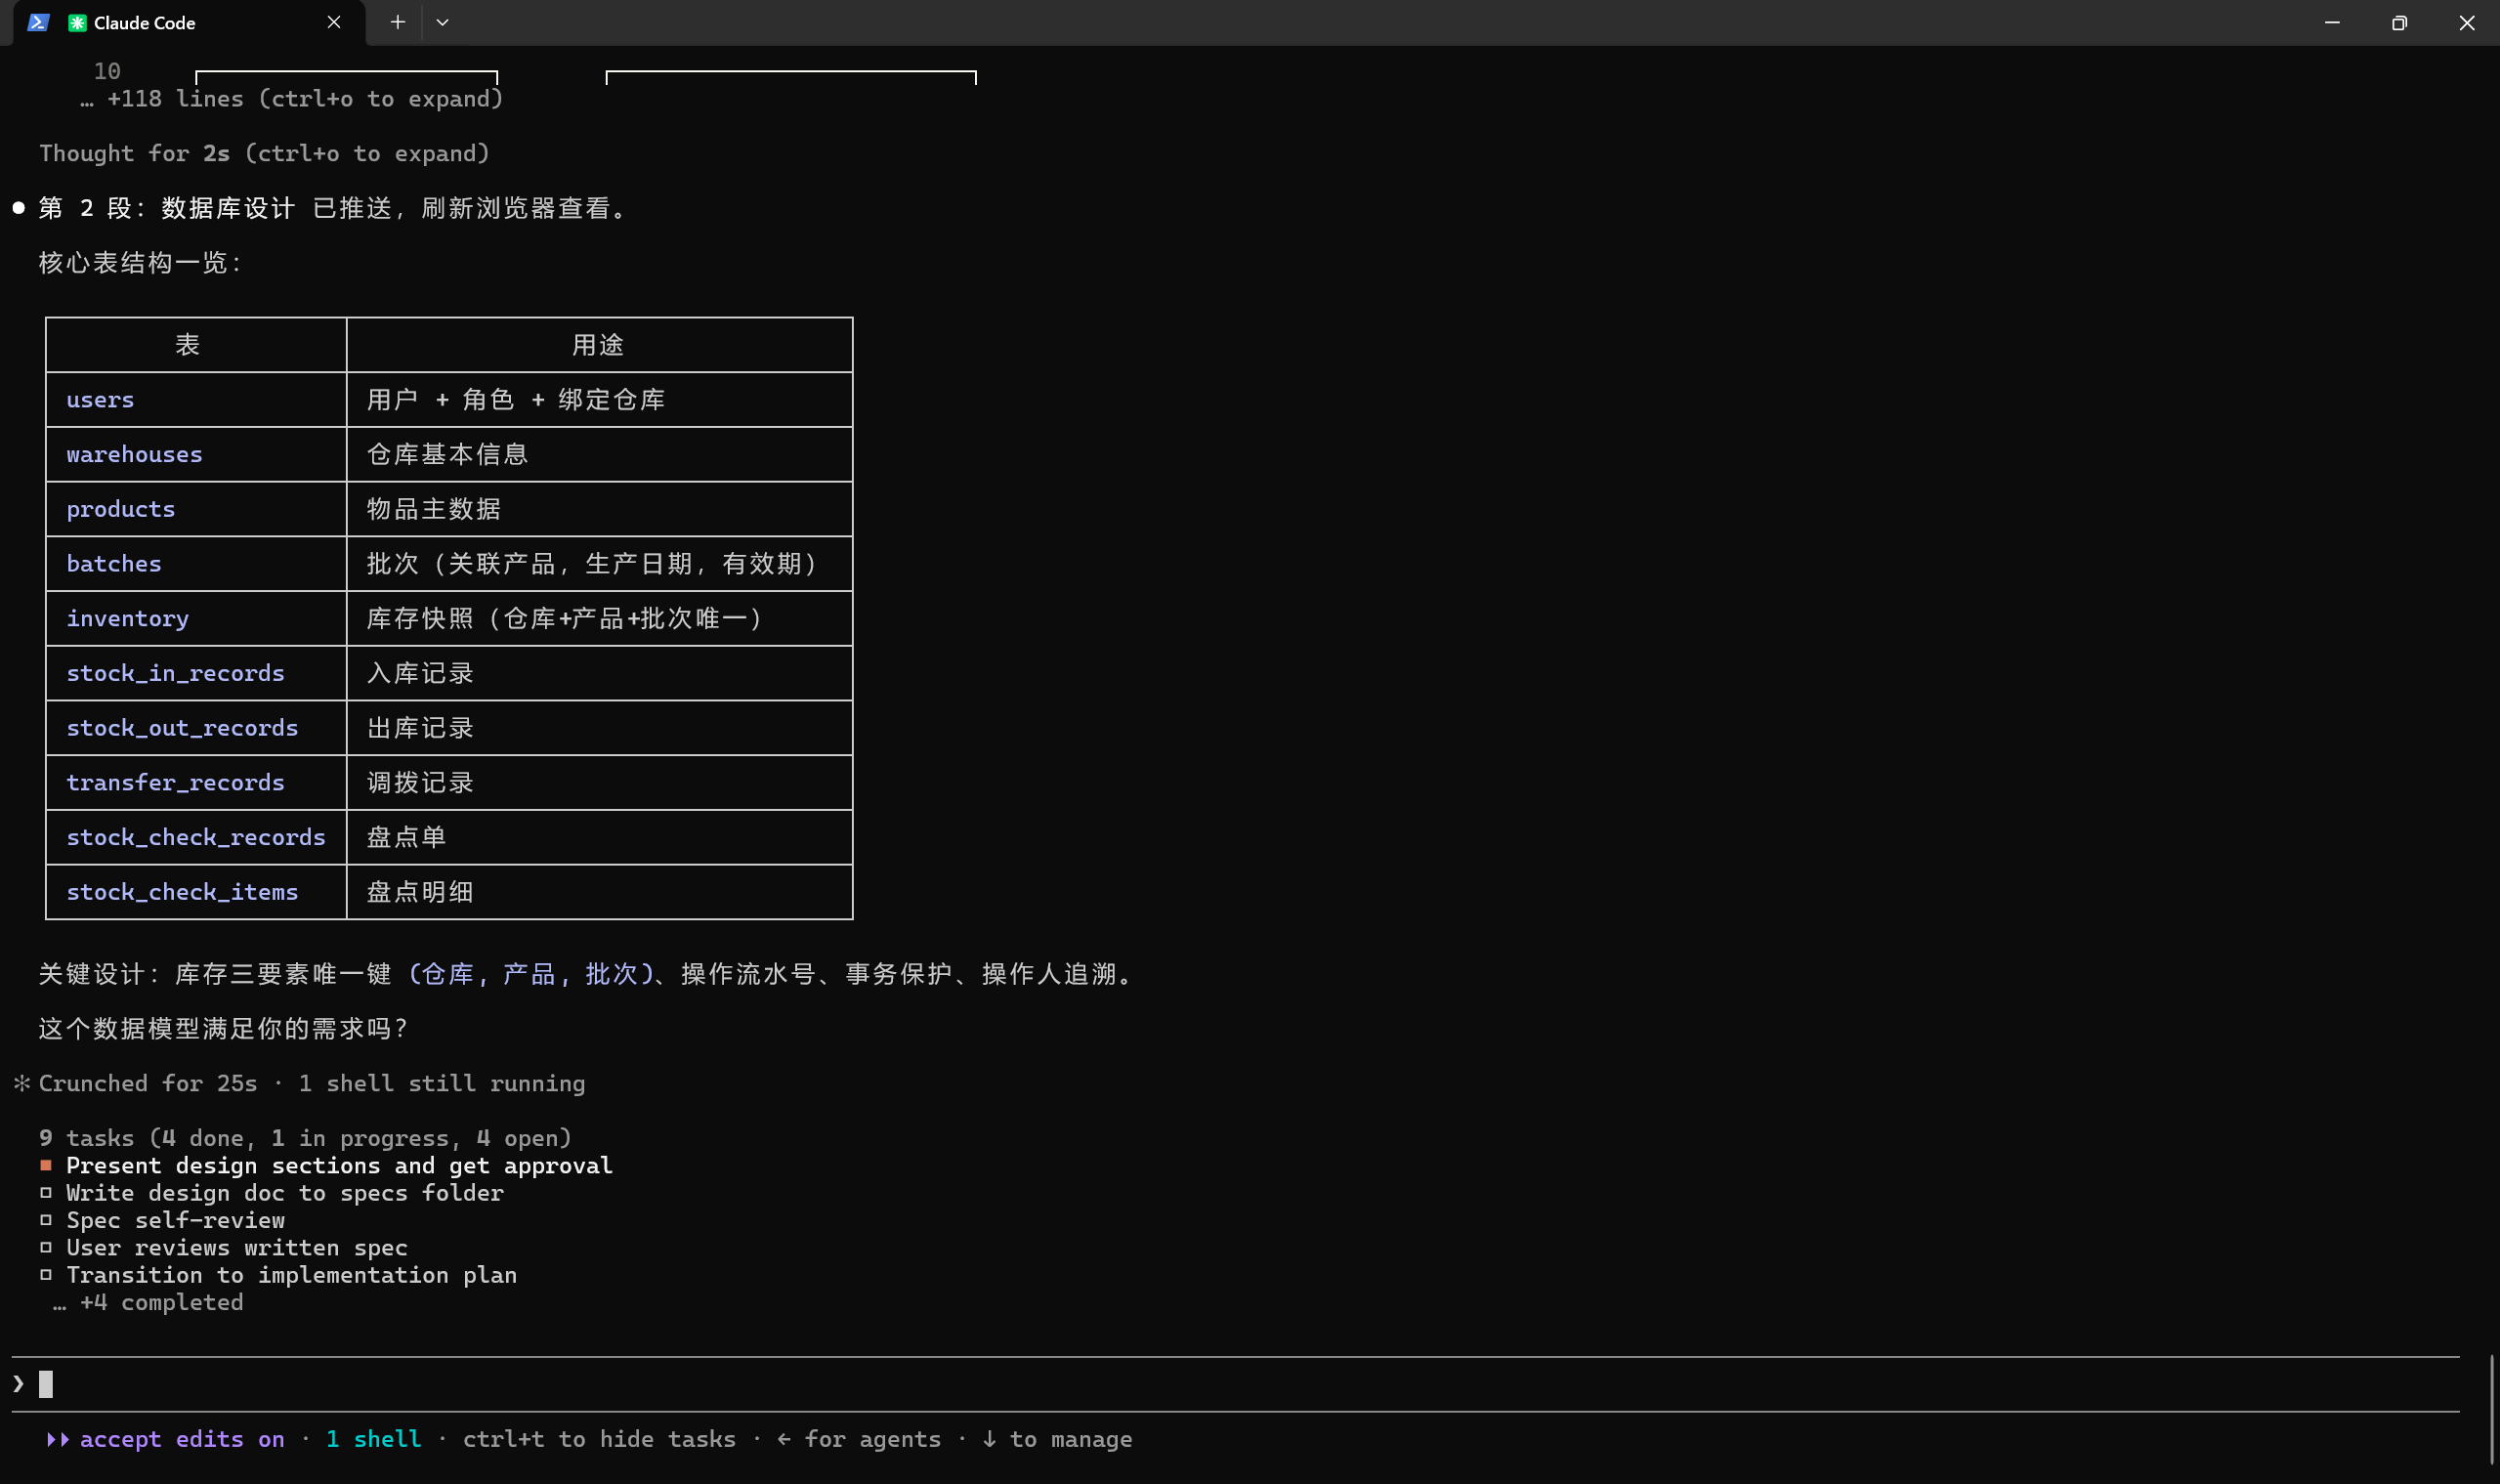The height and width of the screenshot is (1484, 2500).
Task: Click the '↓ to manage' hint
Action: [x=1057, y=1439]
